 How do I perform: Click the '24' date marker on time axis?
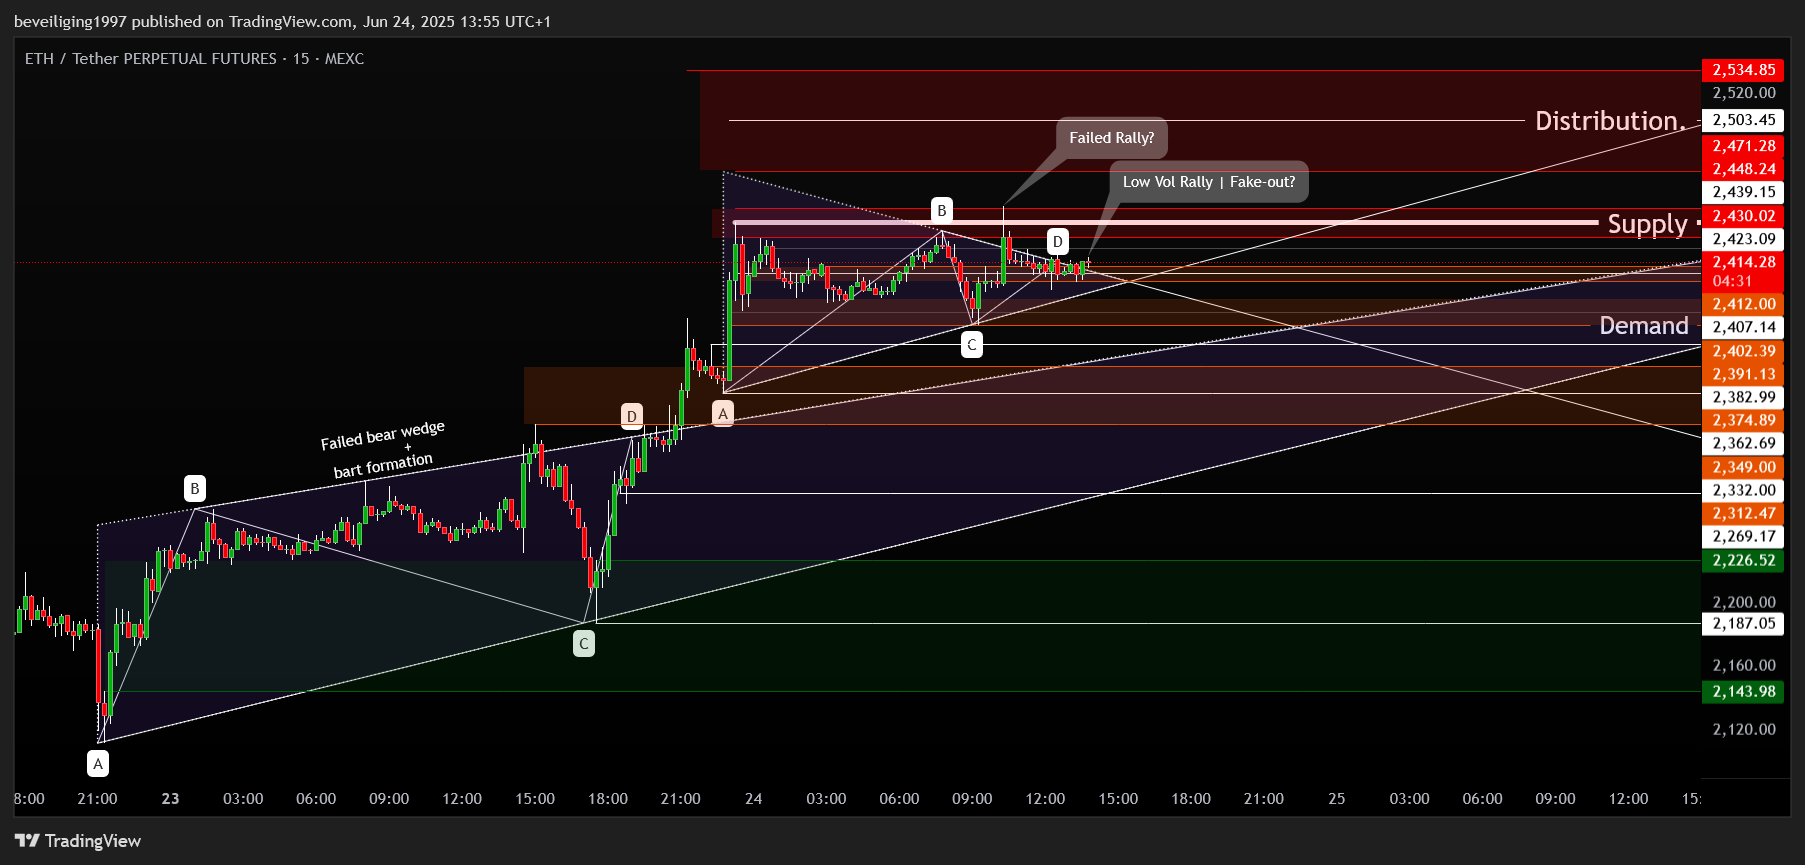click(754, 798)
